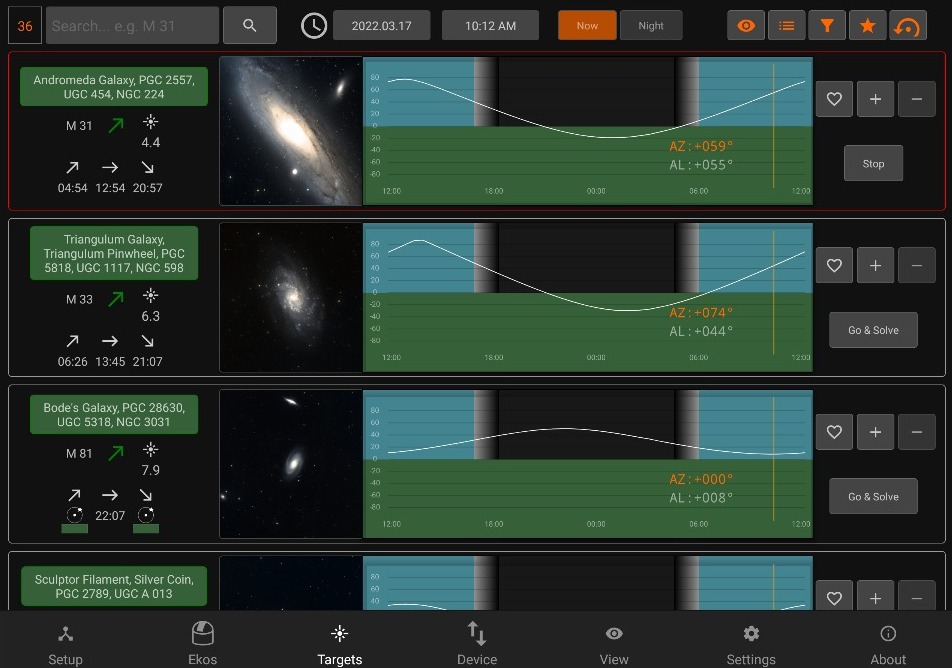Open the list view icon in toolbar

click(x=786, y=26)
